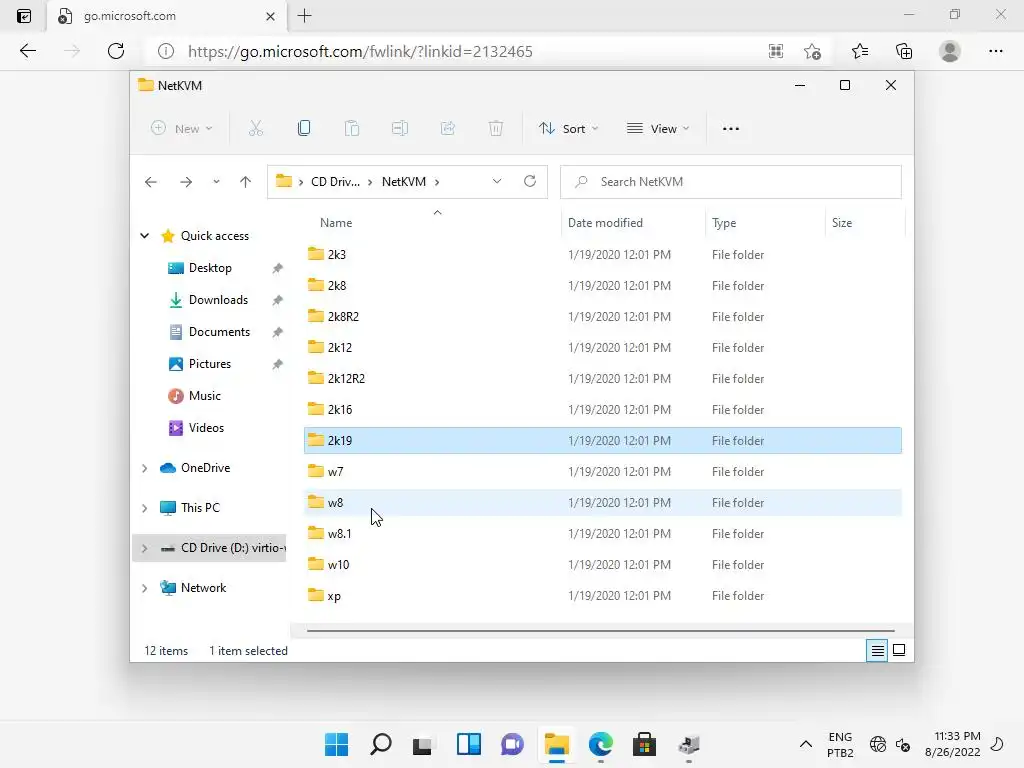Open the Sort dropdown menu
Image resolution: width=1024 pixels, height=768 pixels.
point(568,129)
